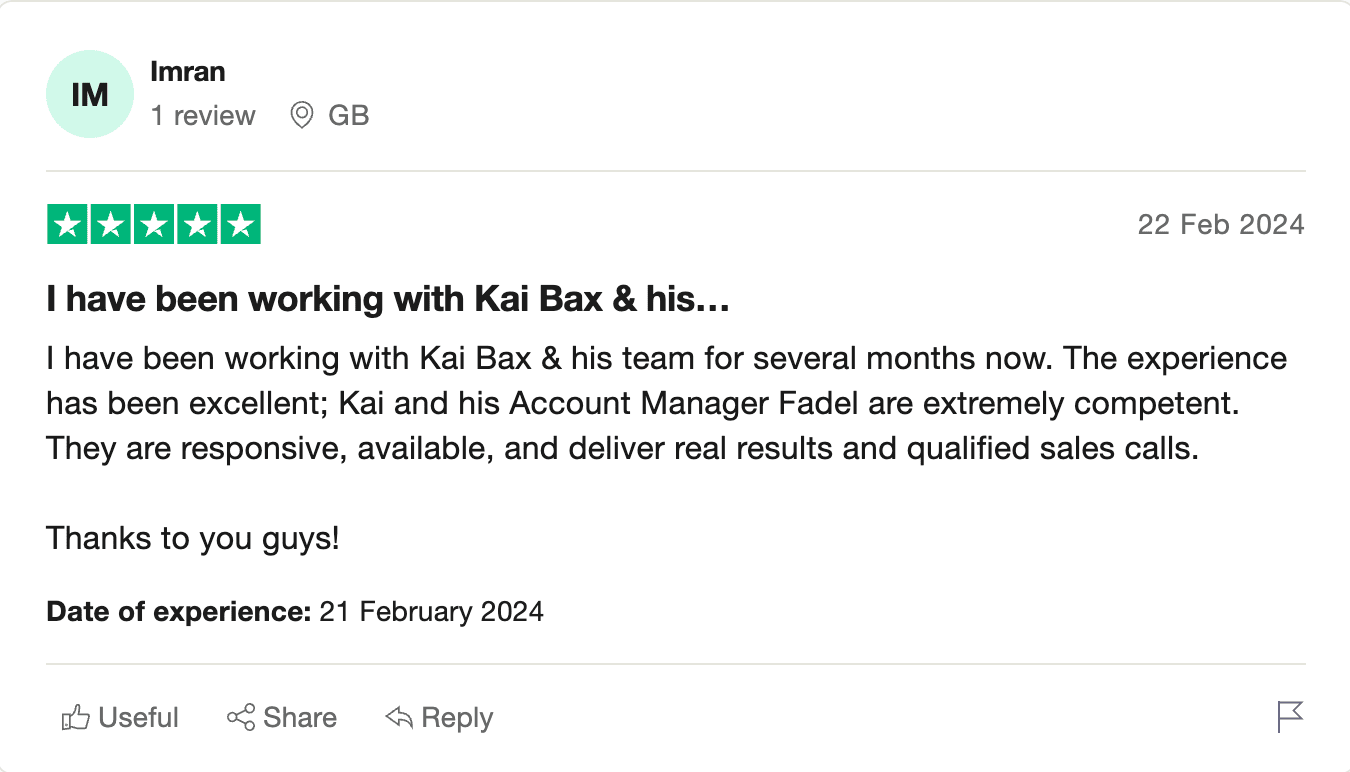Click the Reply arrow icon
The width and height of the screenshot is (1350, 772).
point(399,717)
